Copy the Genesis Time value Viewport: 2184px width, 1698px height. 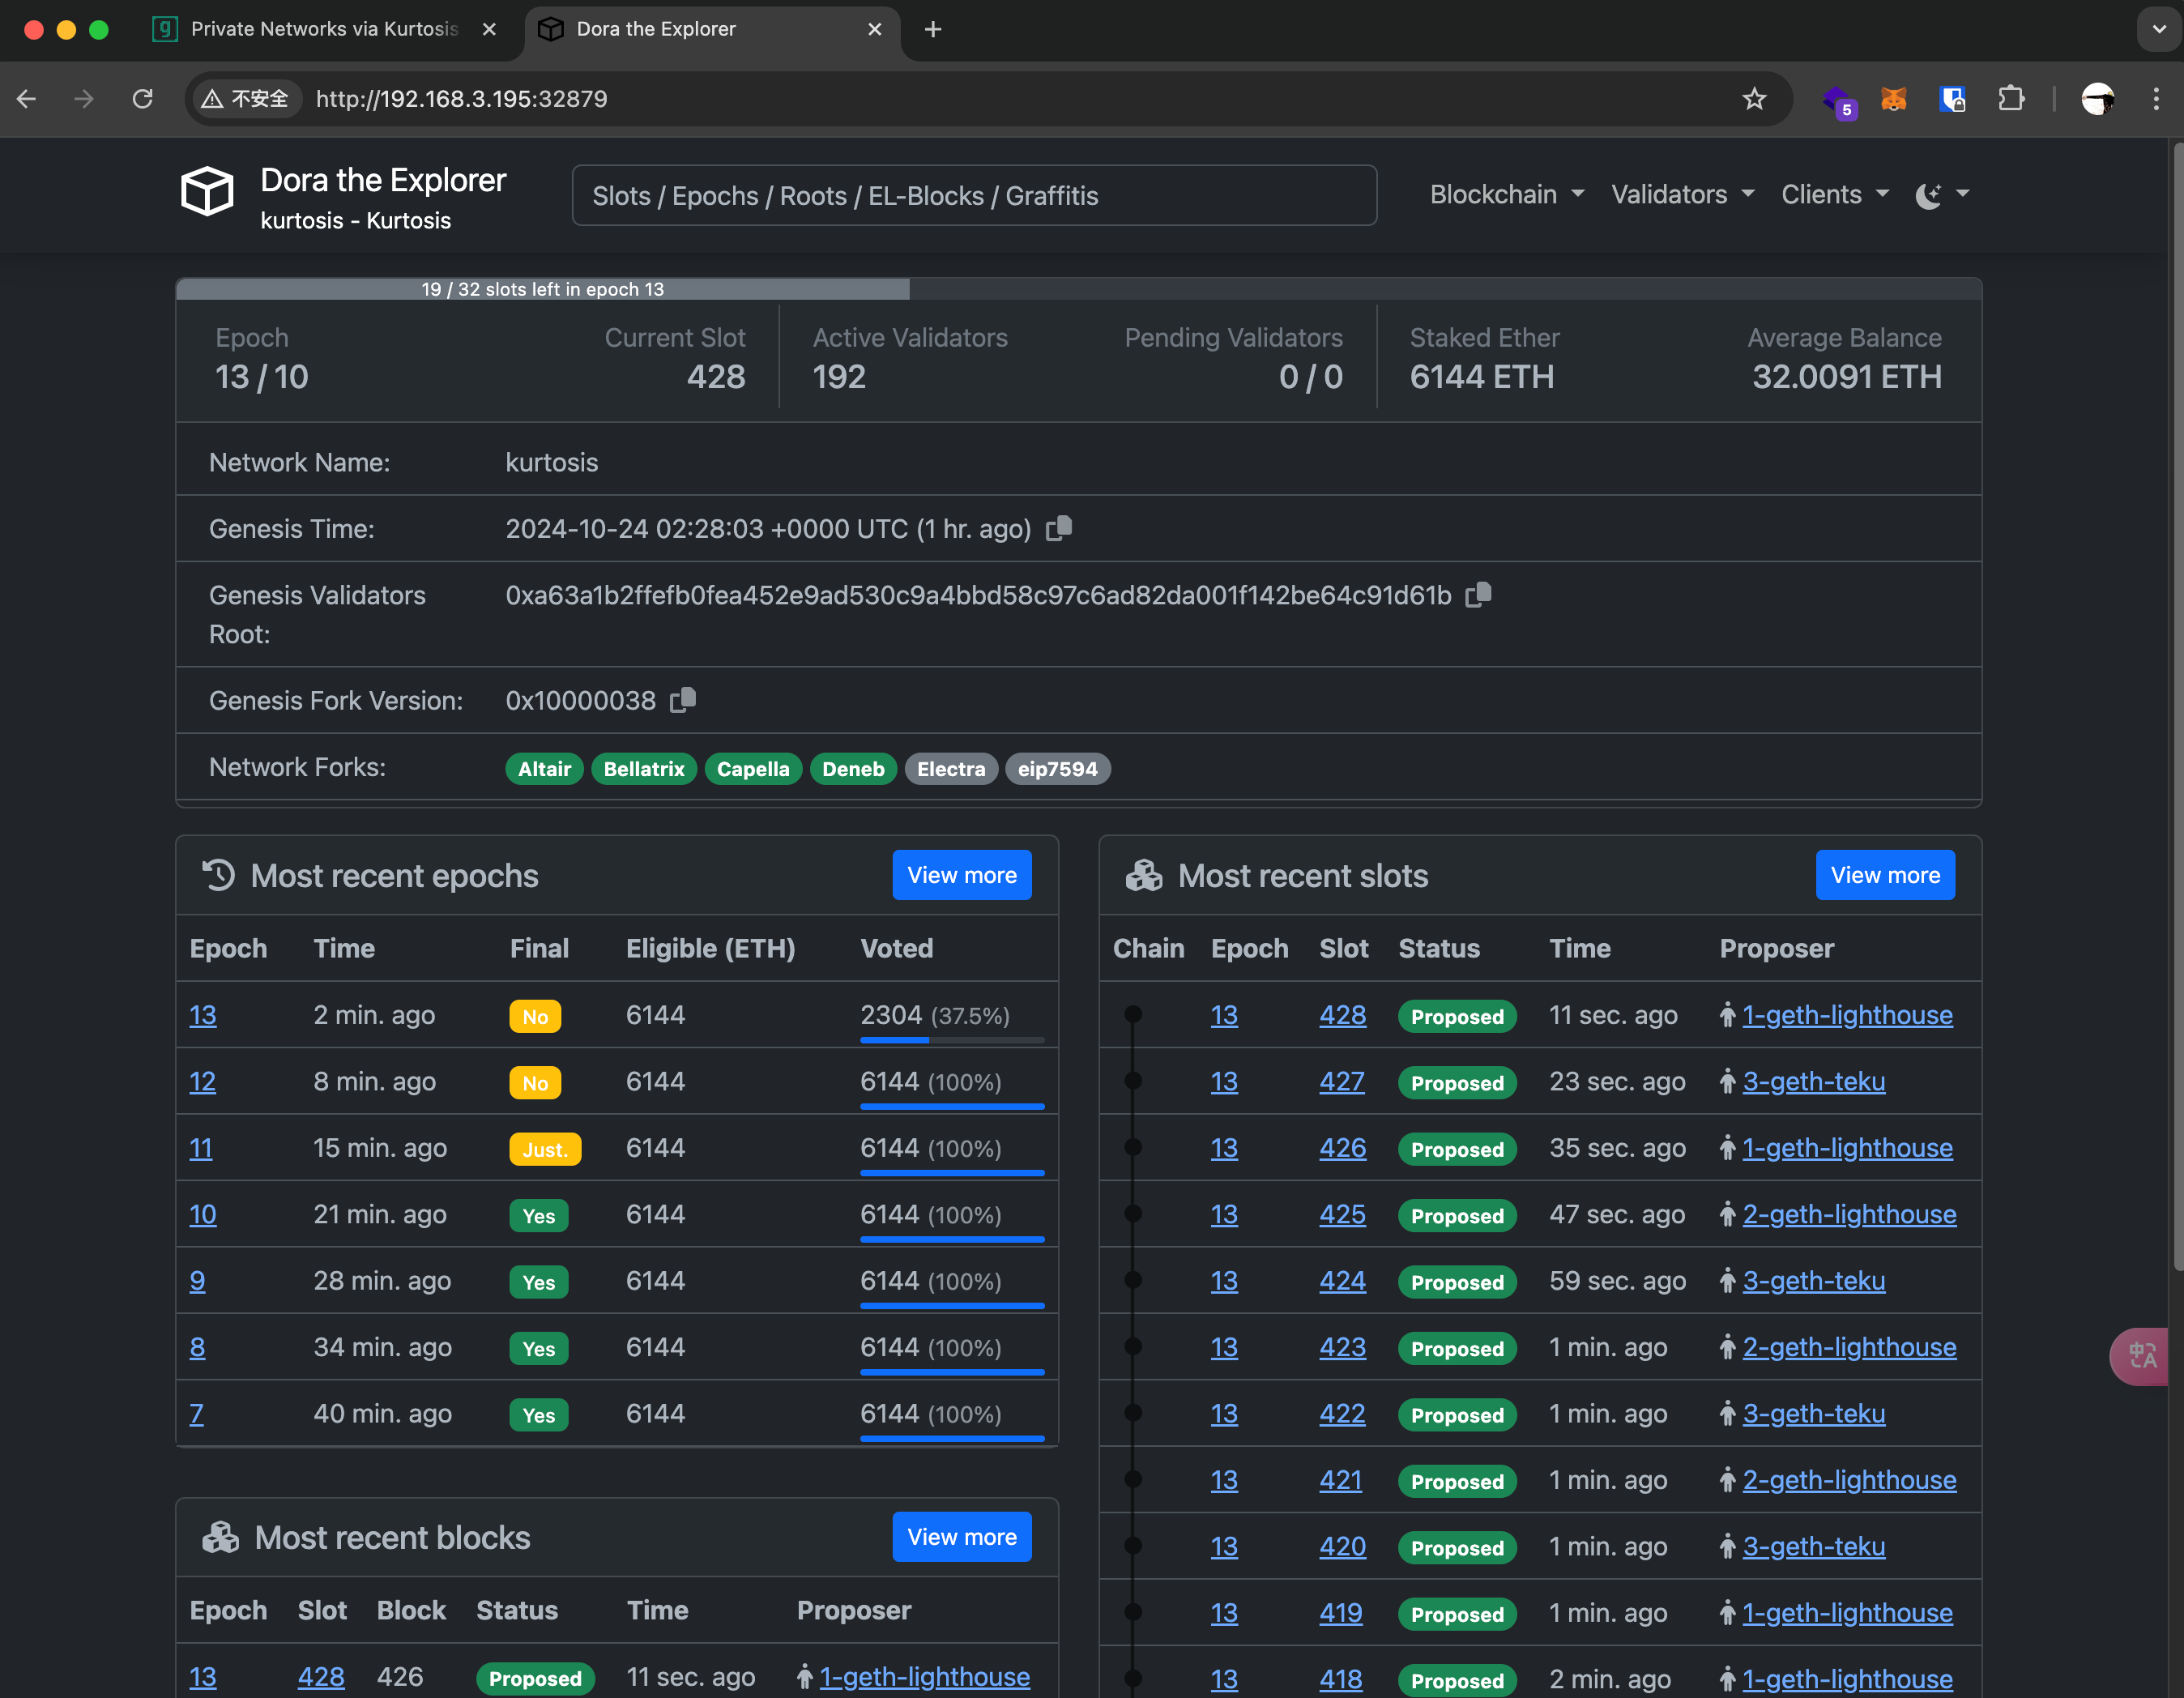(x=1059, y=527)
